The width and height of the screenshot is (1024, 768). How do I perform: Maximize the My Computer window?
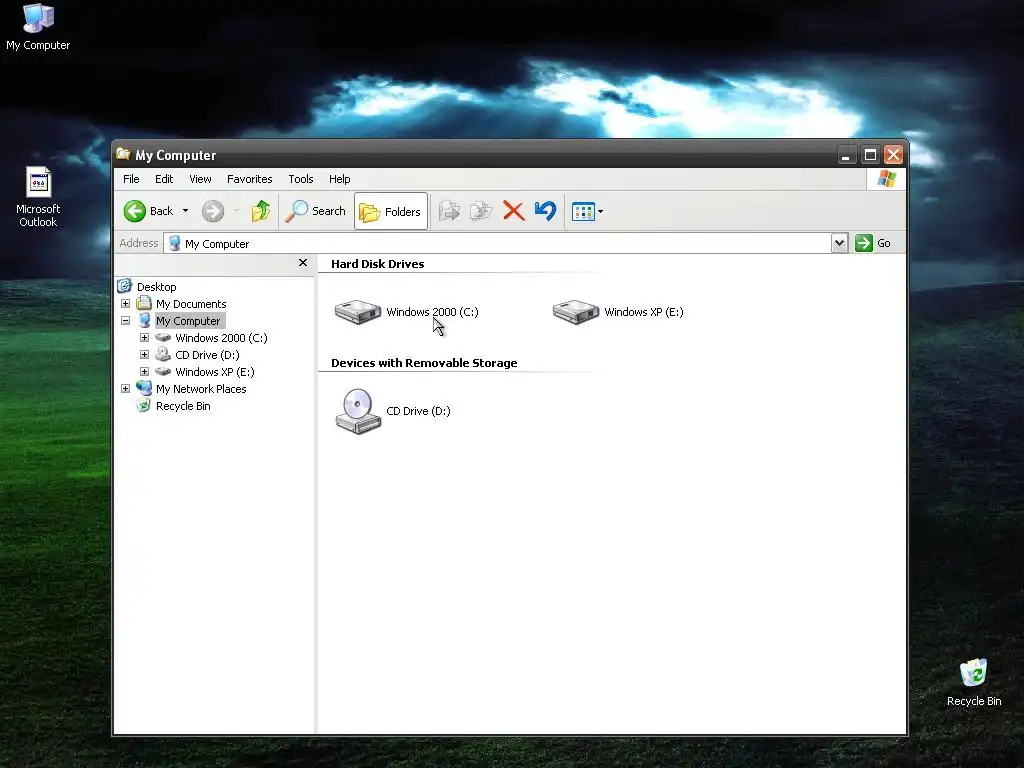click(x=870, y=155)
